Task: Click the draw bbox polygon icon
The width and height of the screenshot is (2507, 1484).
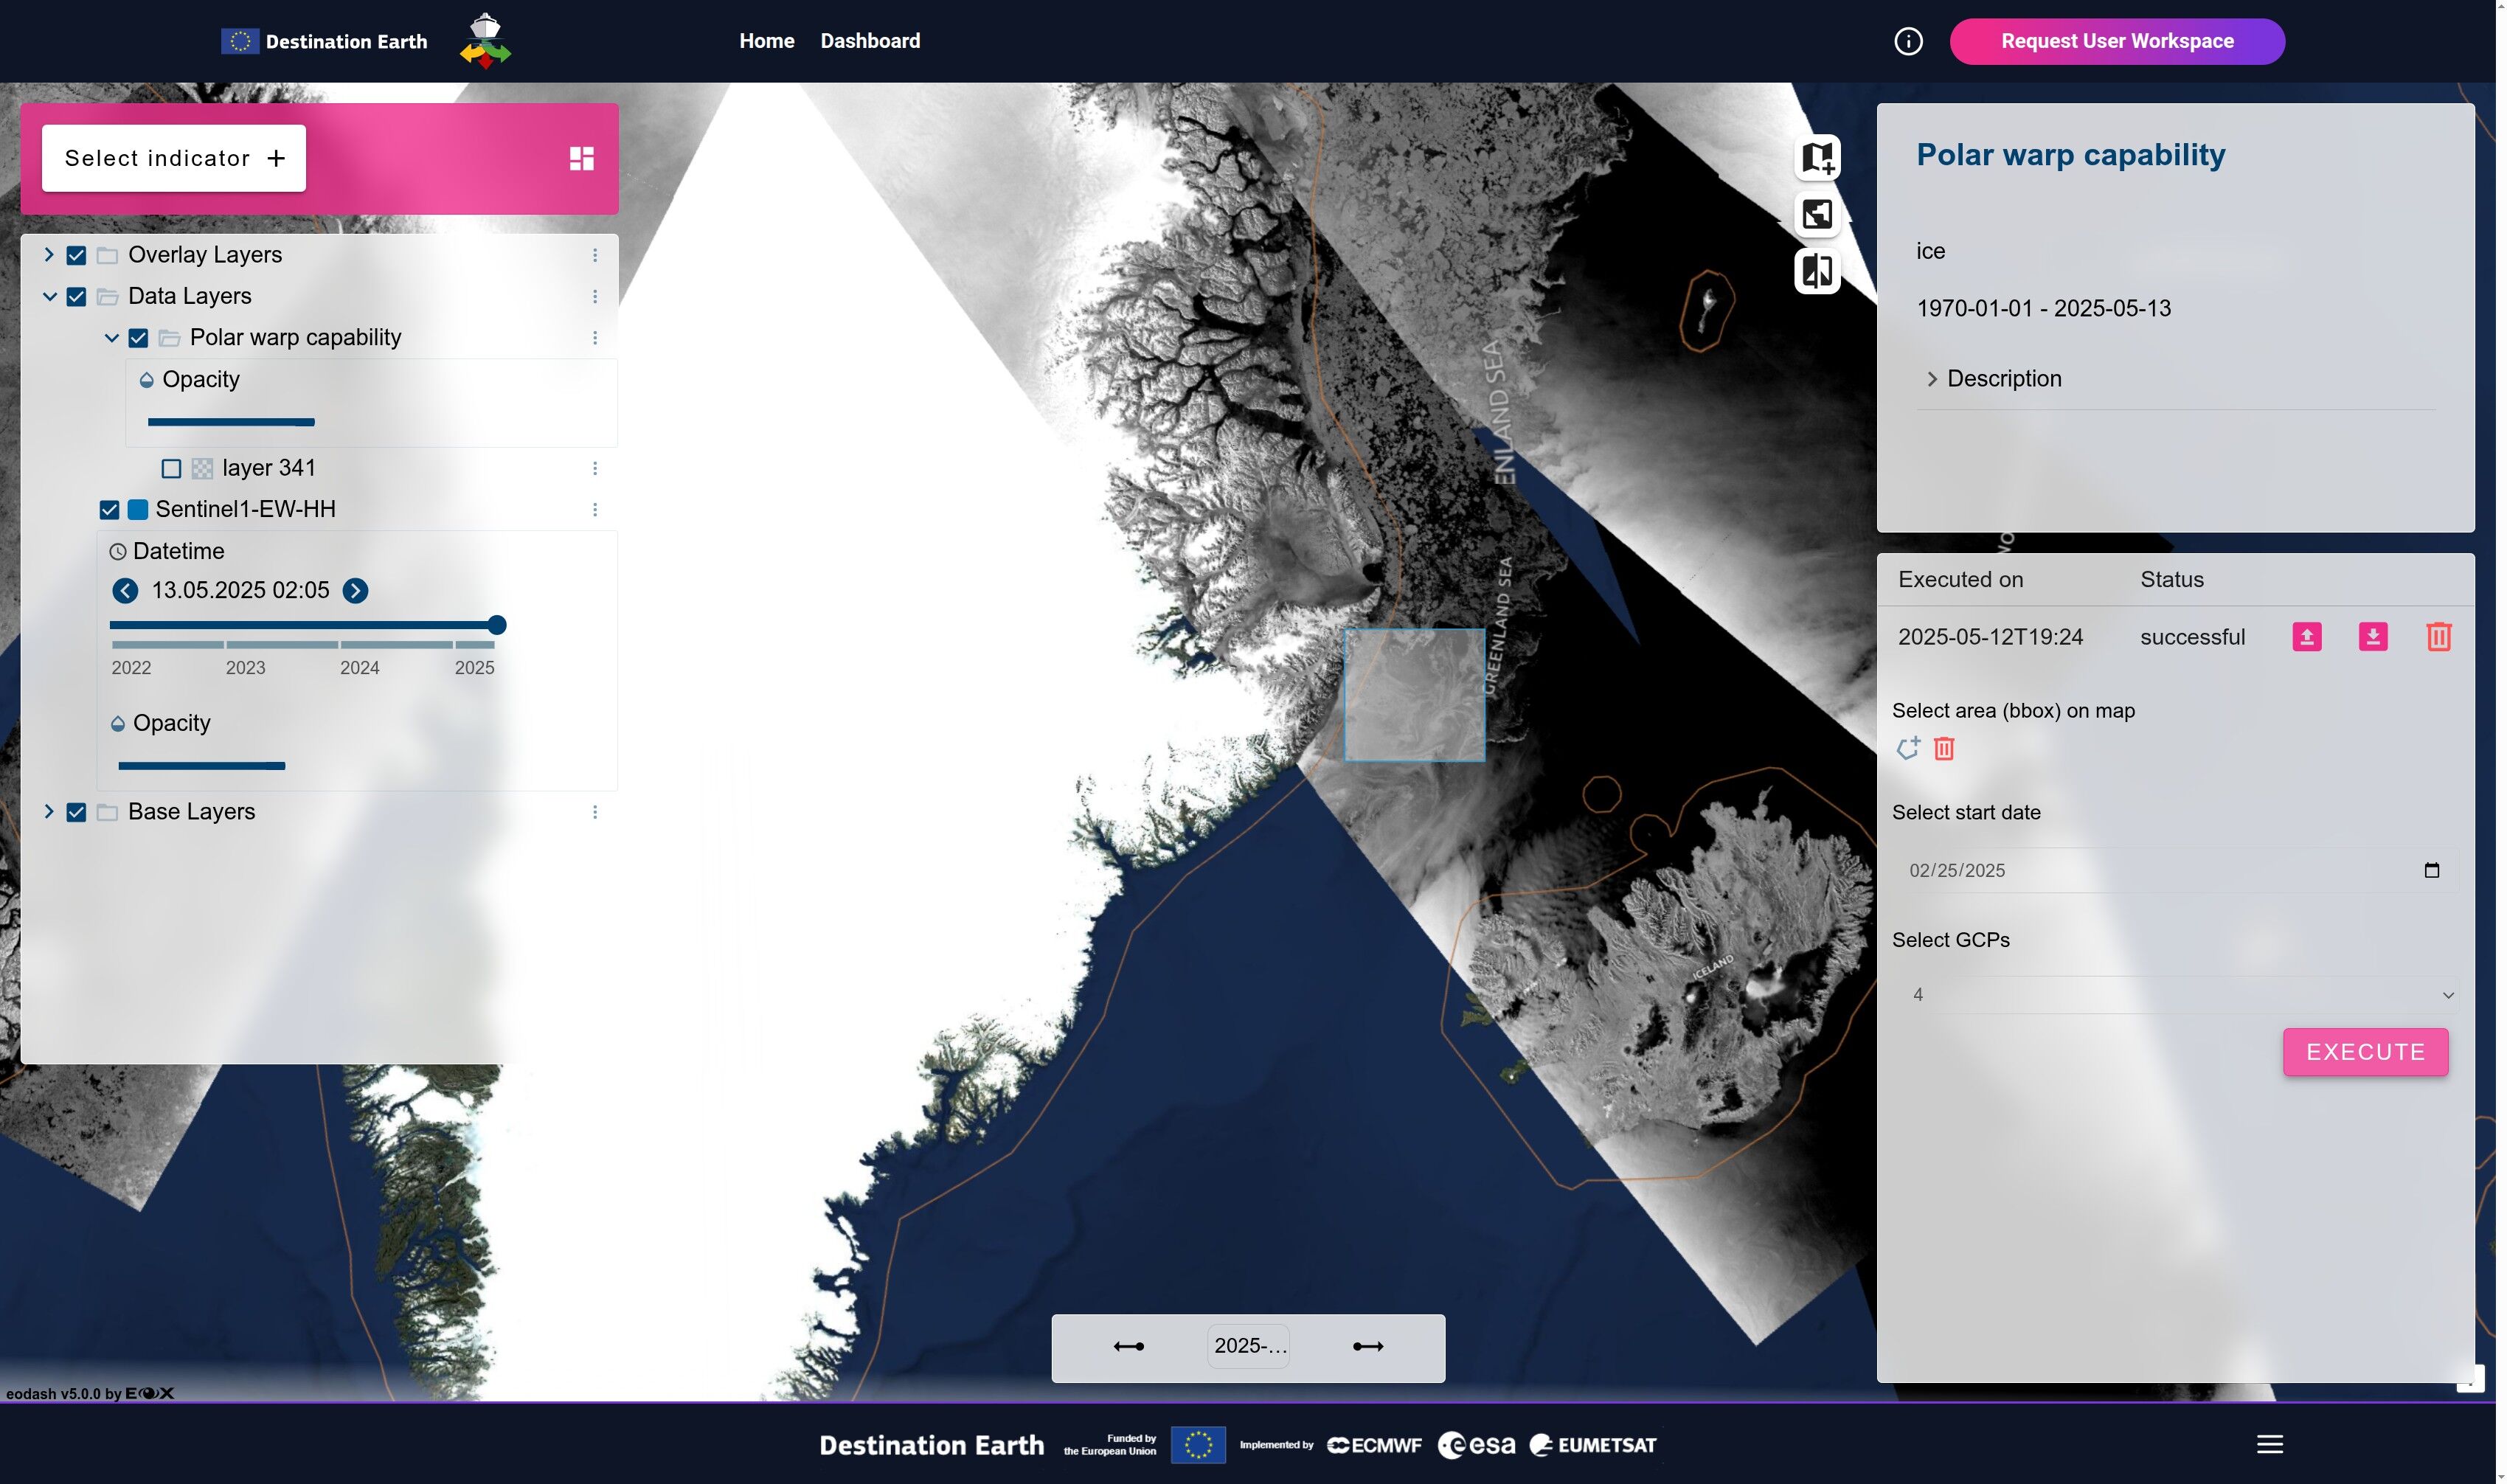Action: (1907, 748)
